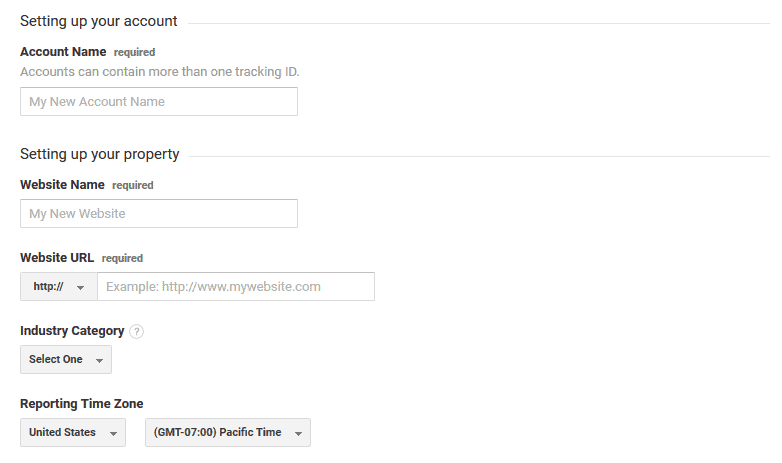782x463 pixels.
Task: Focus the My New Account Name field
Action: pos(159,102)
